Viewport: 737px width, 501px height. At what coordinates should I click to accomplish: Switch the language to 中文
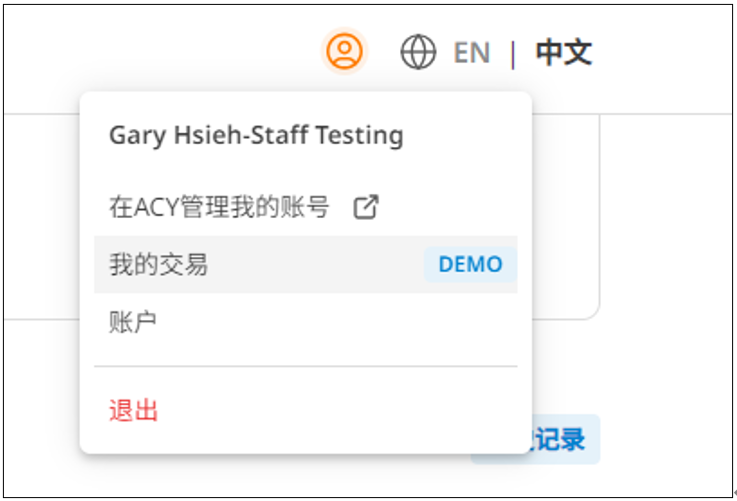coord(563,52)
